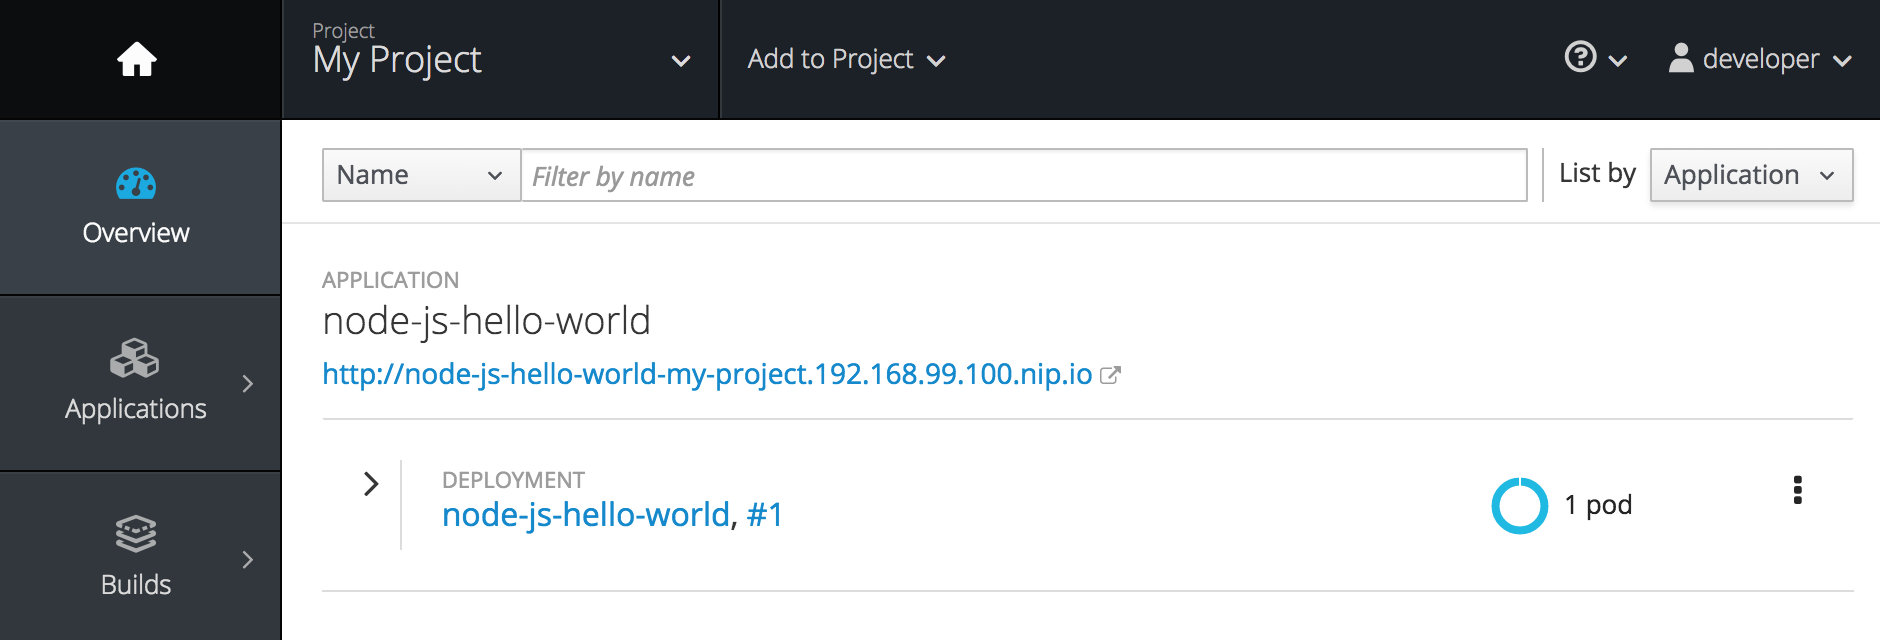The image size is (1880, 640).
Task: Open the external link icon beside route URL
Action: coord(1110,375)
